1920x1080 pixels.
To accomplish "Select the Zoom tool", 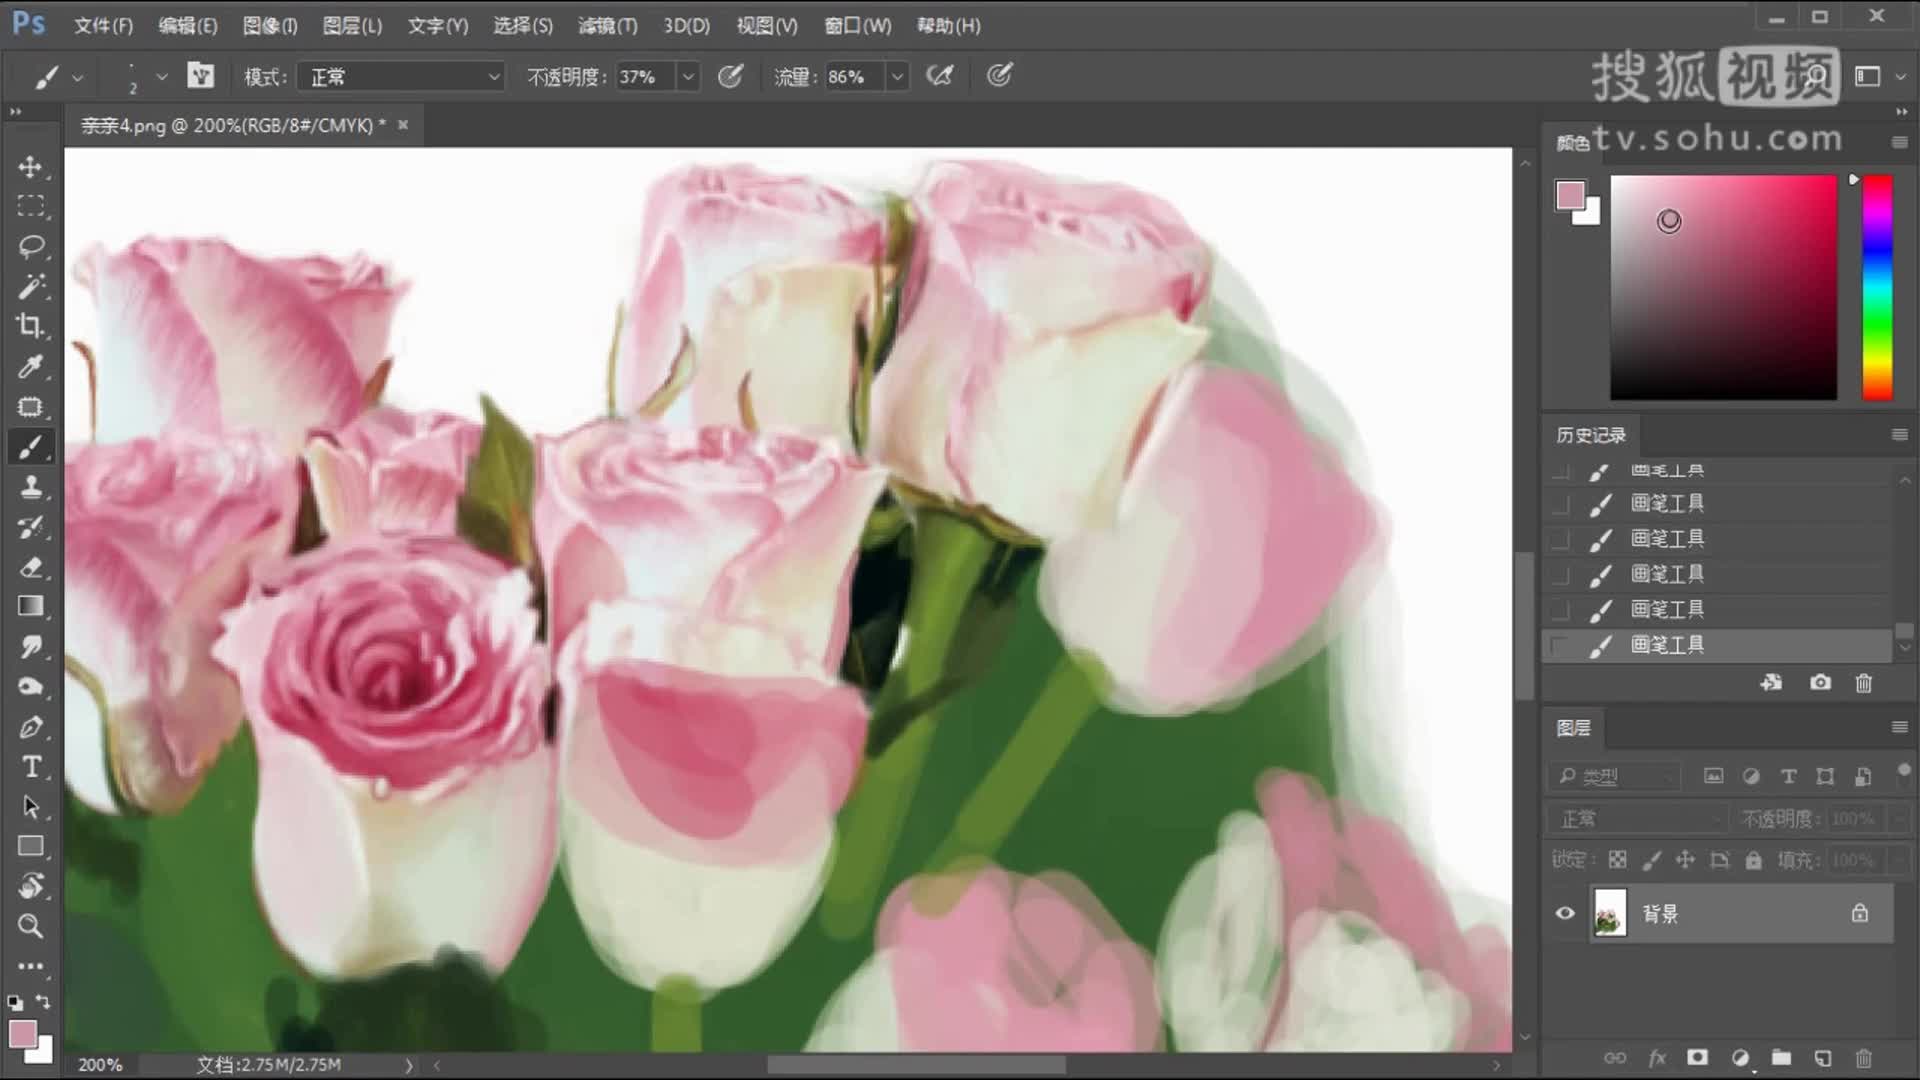I will tap(31, 927).
